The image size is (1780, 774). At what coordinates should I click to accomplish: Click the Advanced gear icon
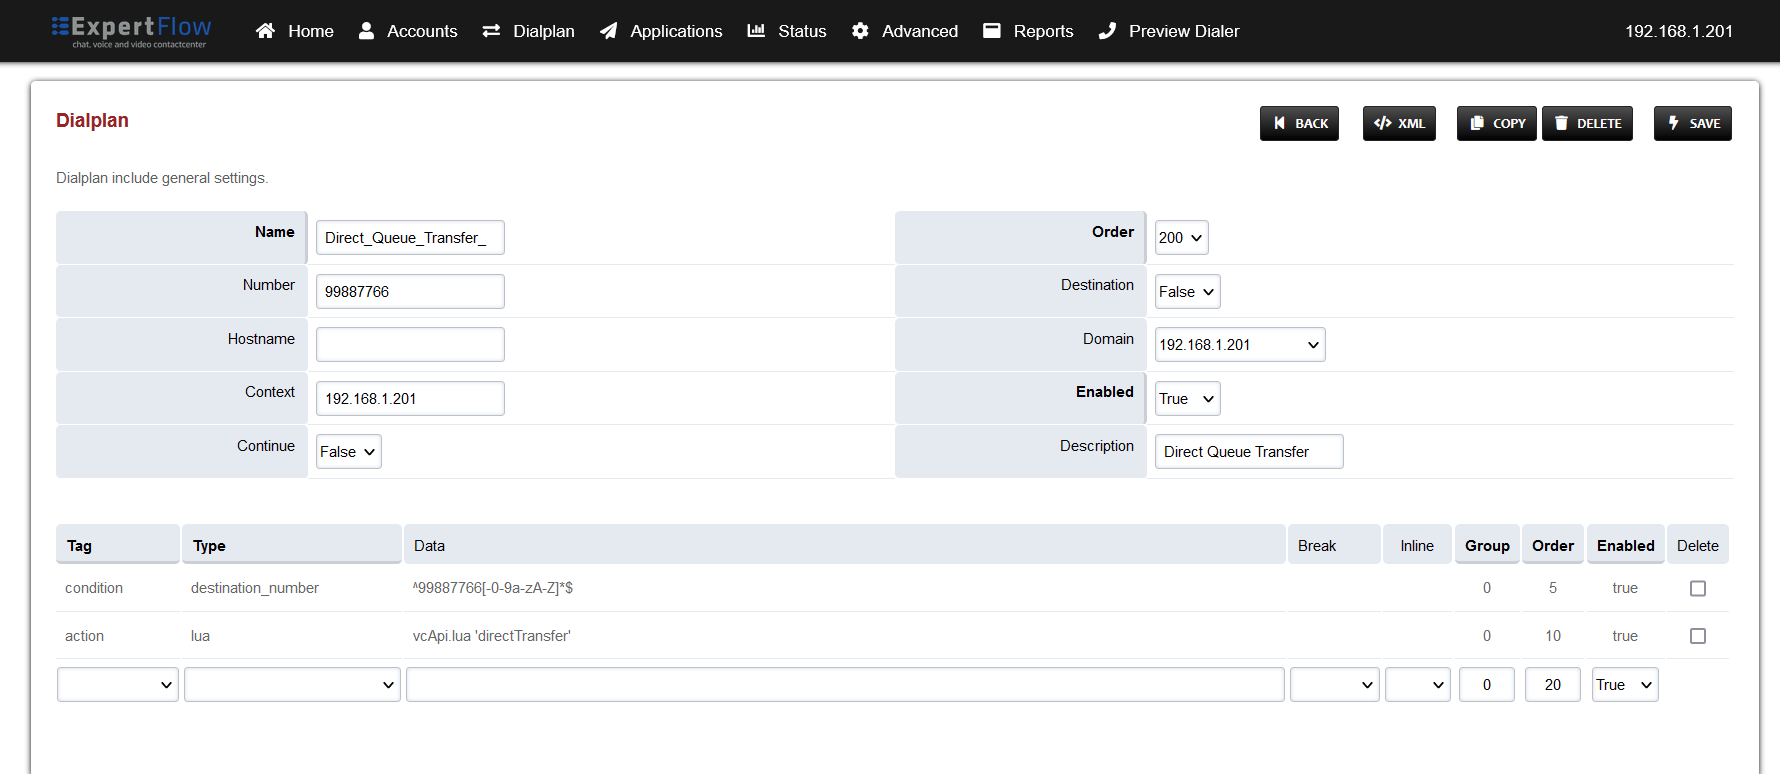pos(860,31)
